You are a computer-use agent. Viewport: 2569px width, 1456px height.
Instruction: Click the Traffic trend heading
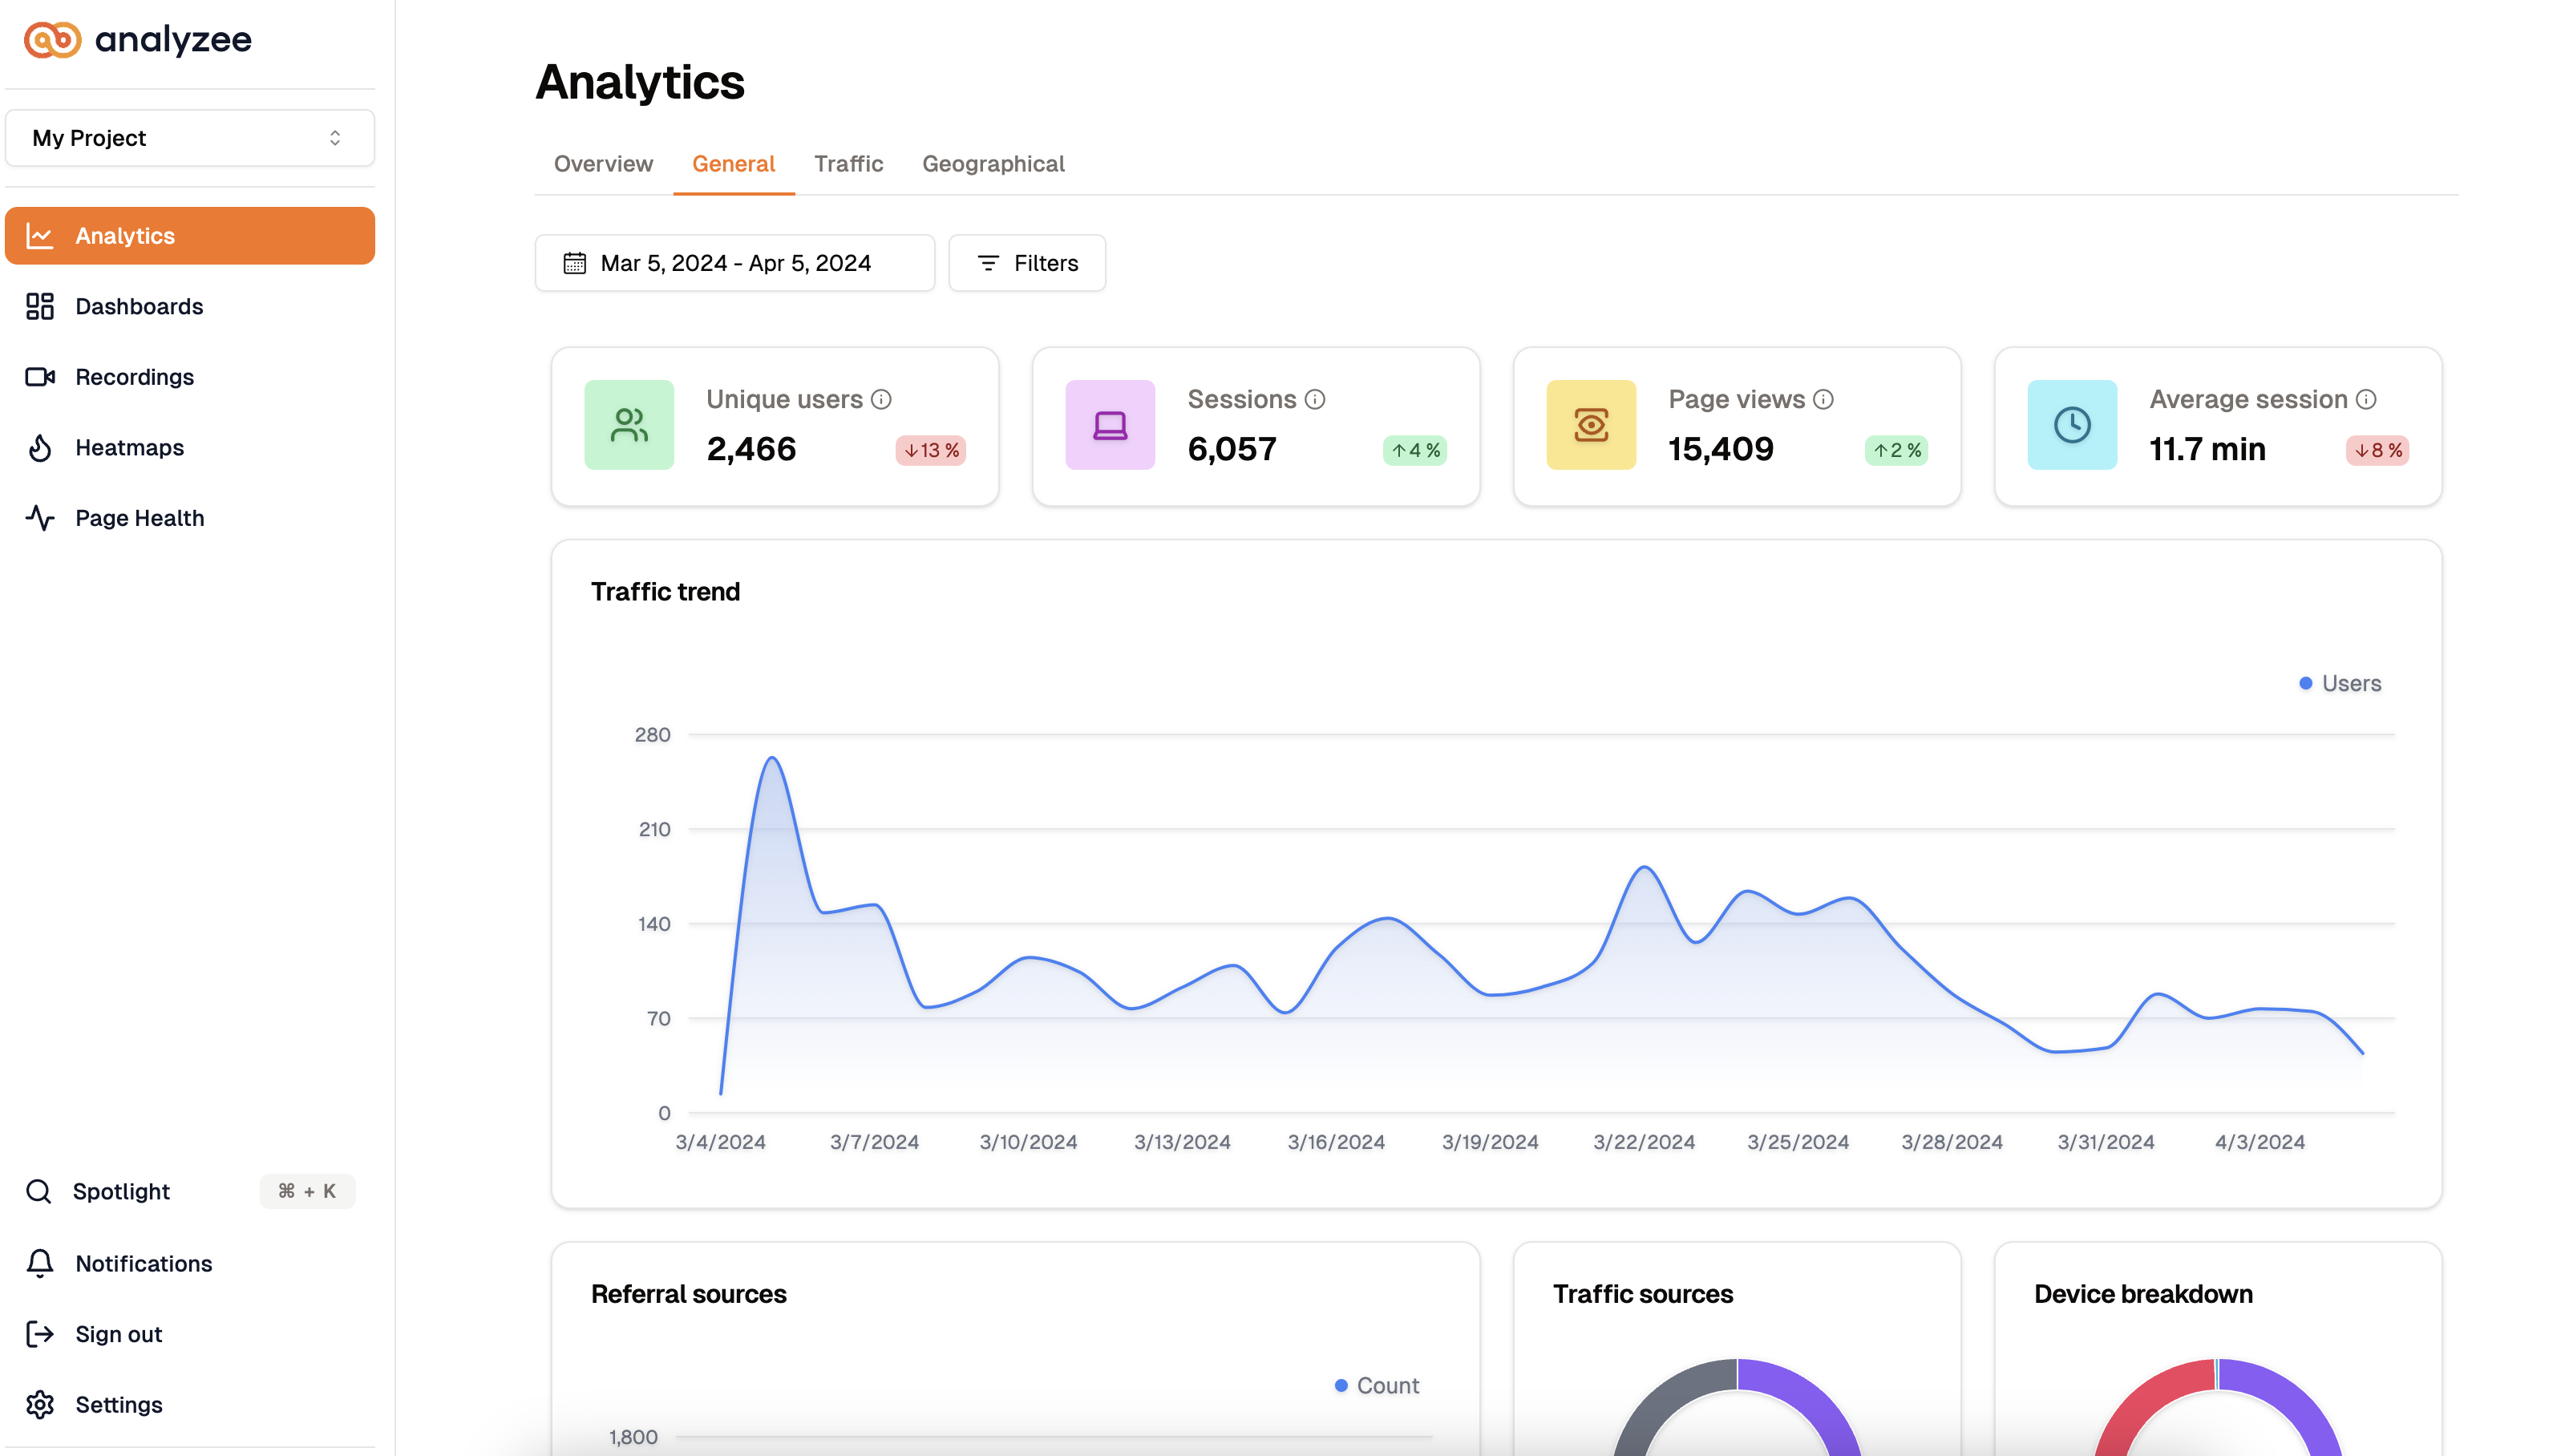click(x=665, y=592)
